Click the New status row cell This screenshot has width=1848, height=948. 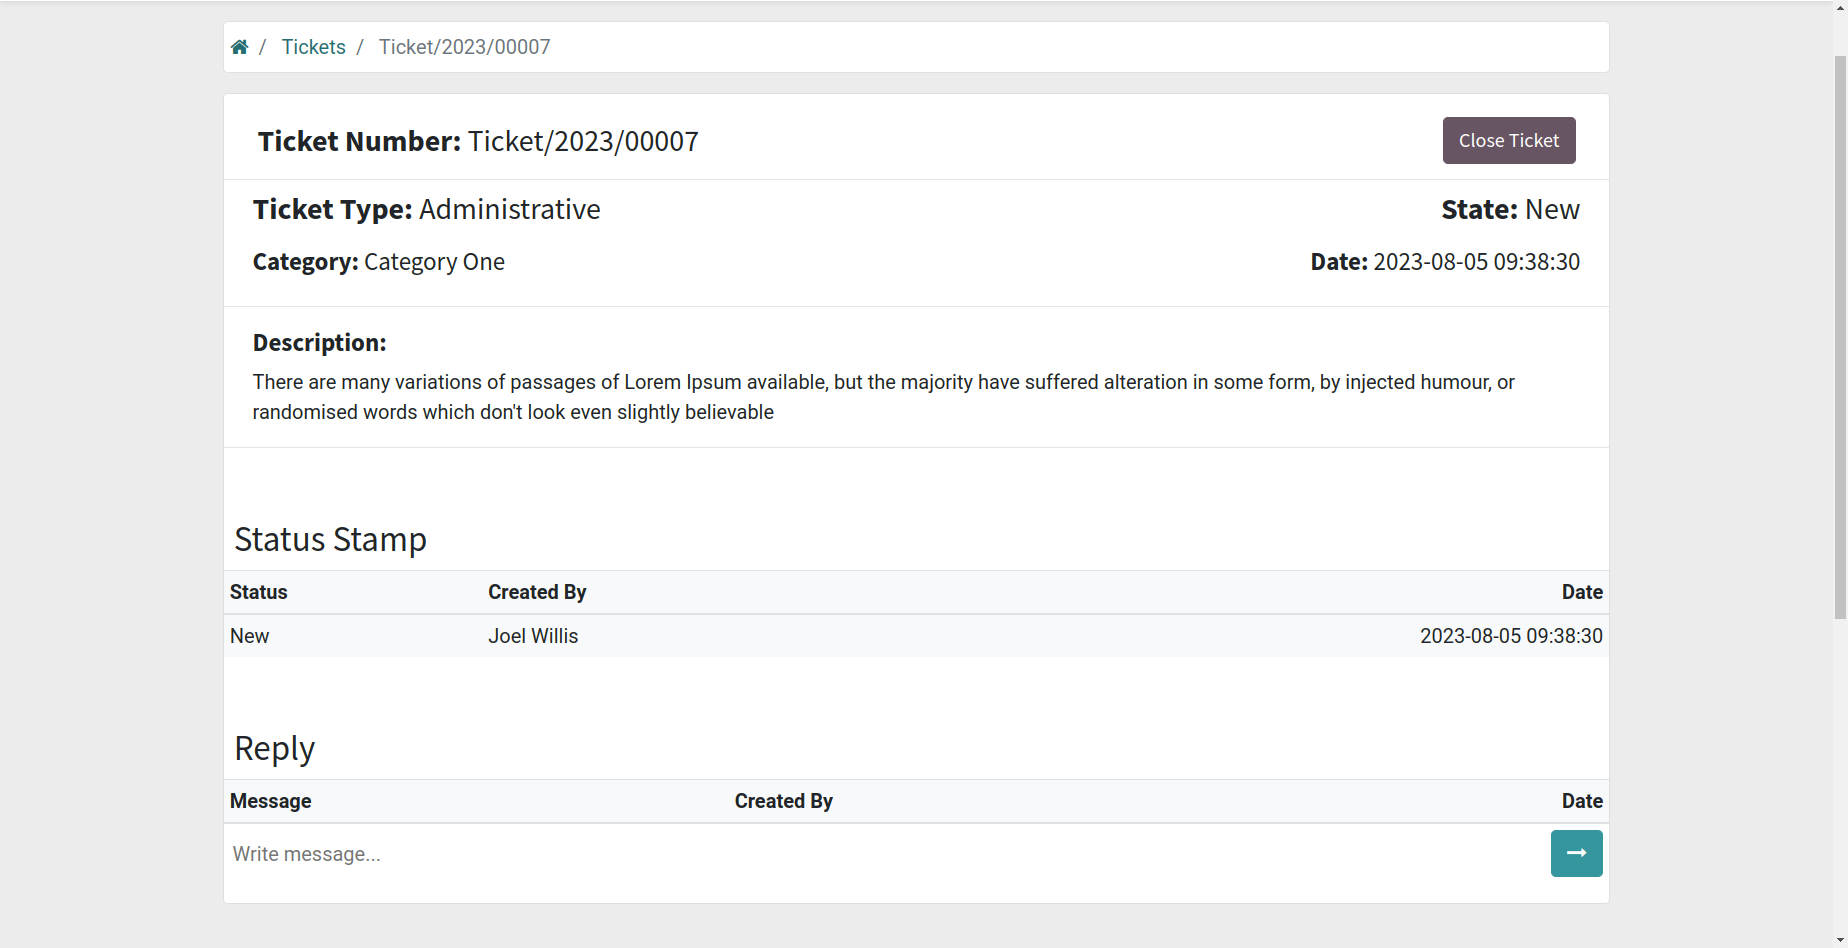[249, 636]
